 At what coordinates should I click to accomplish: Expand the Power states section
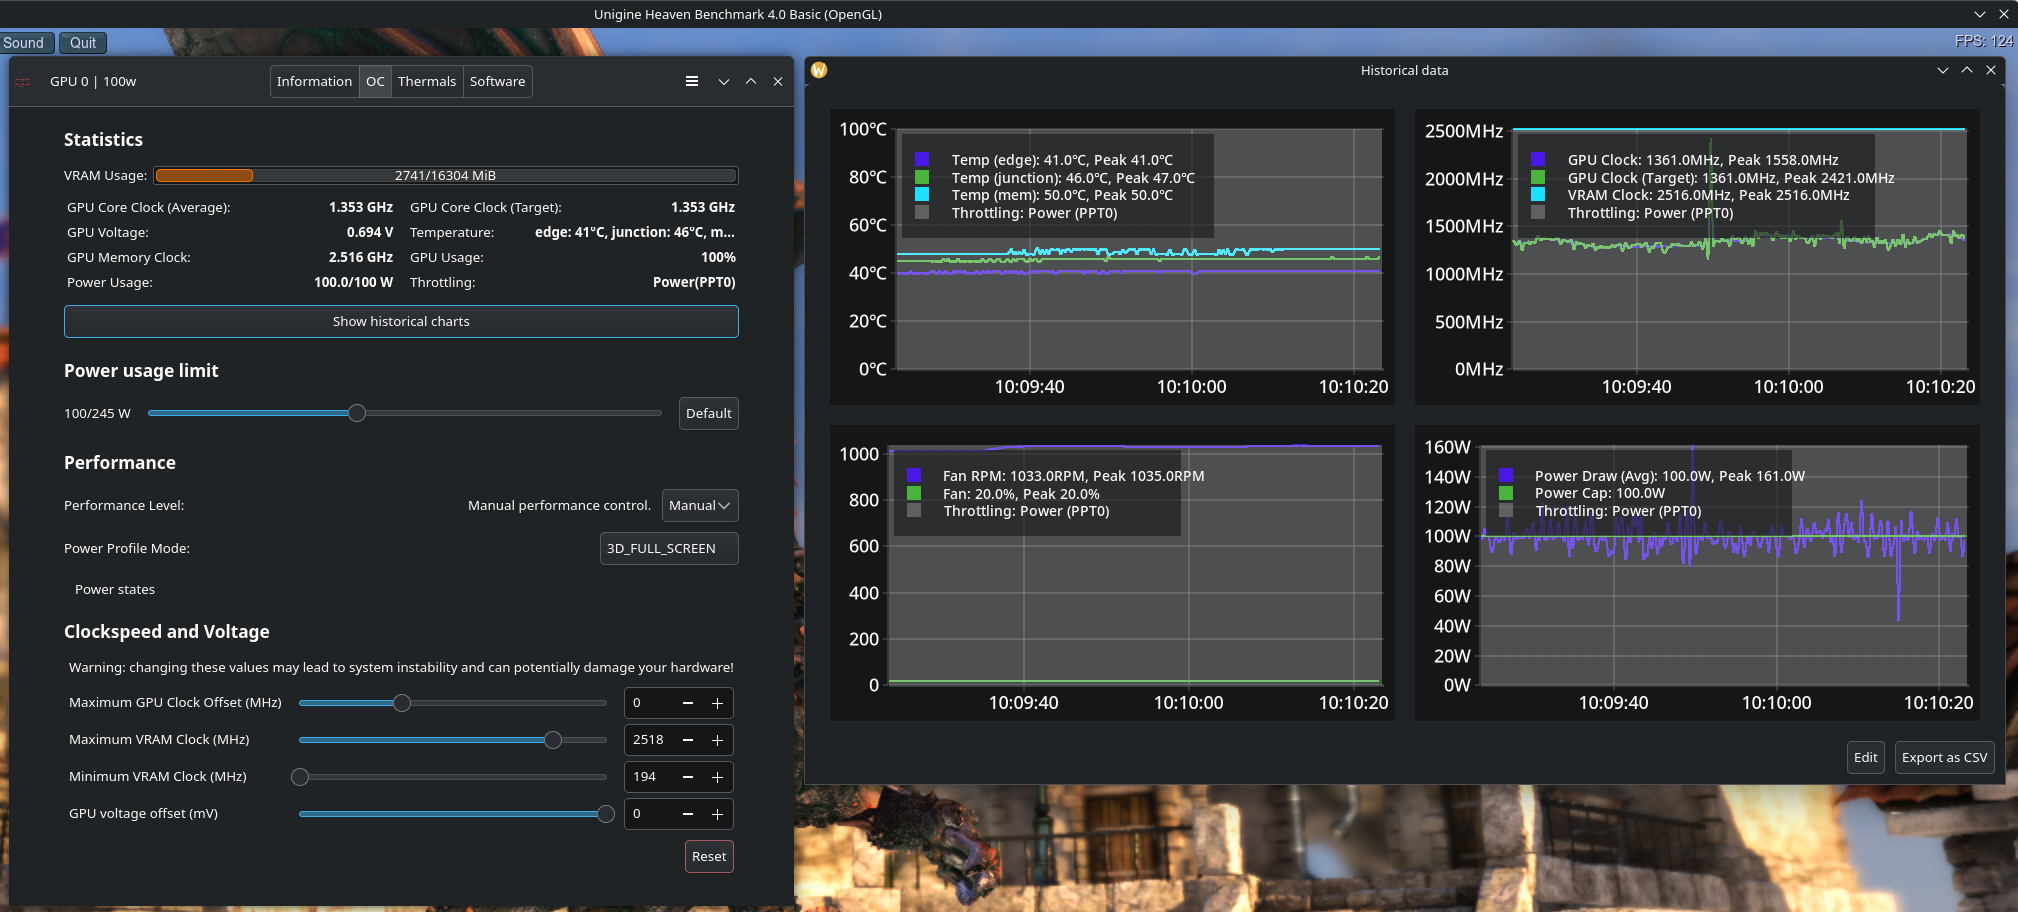(115, 590)
